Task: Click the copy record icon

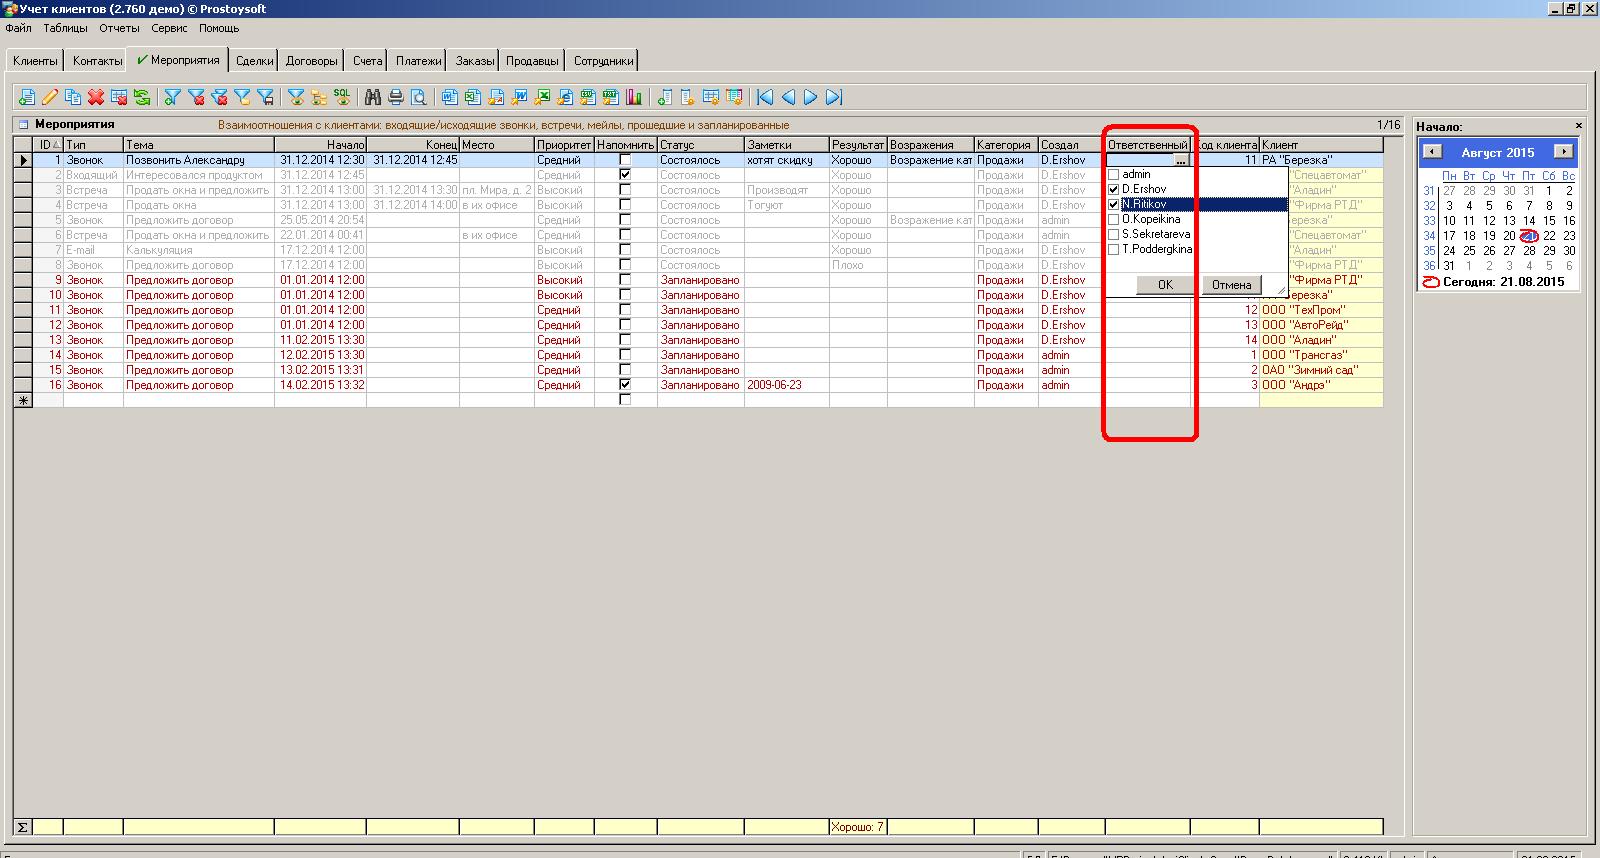Action: [x=73, y=97]
